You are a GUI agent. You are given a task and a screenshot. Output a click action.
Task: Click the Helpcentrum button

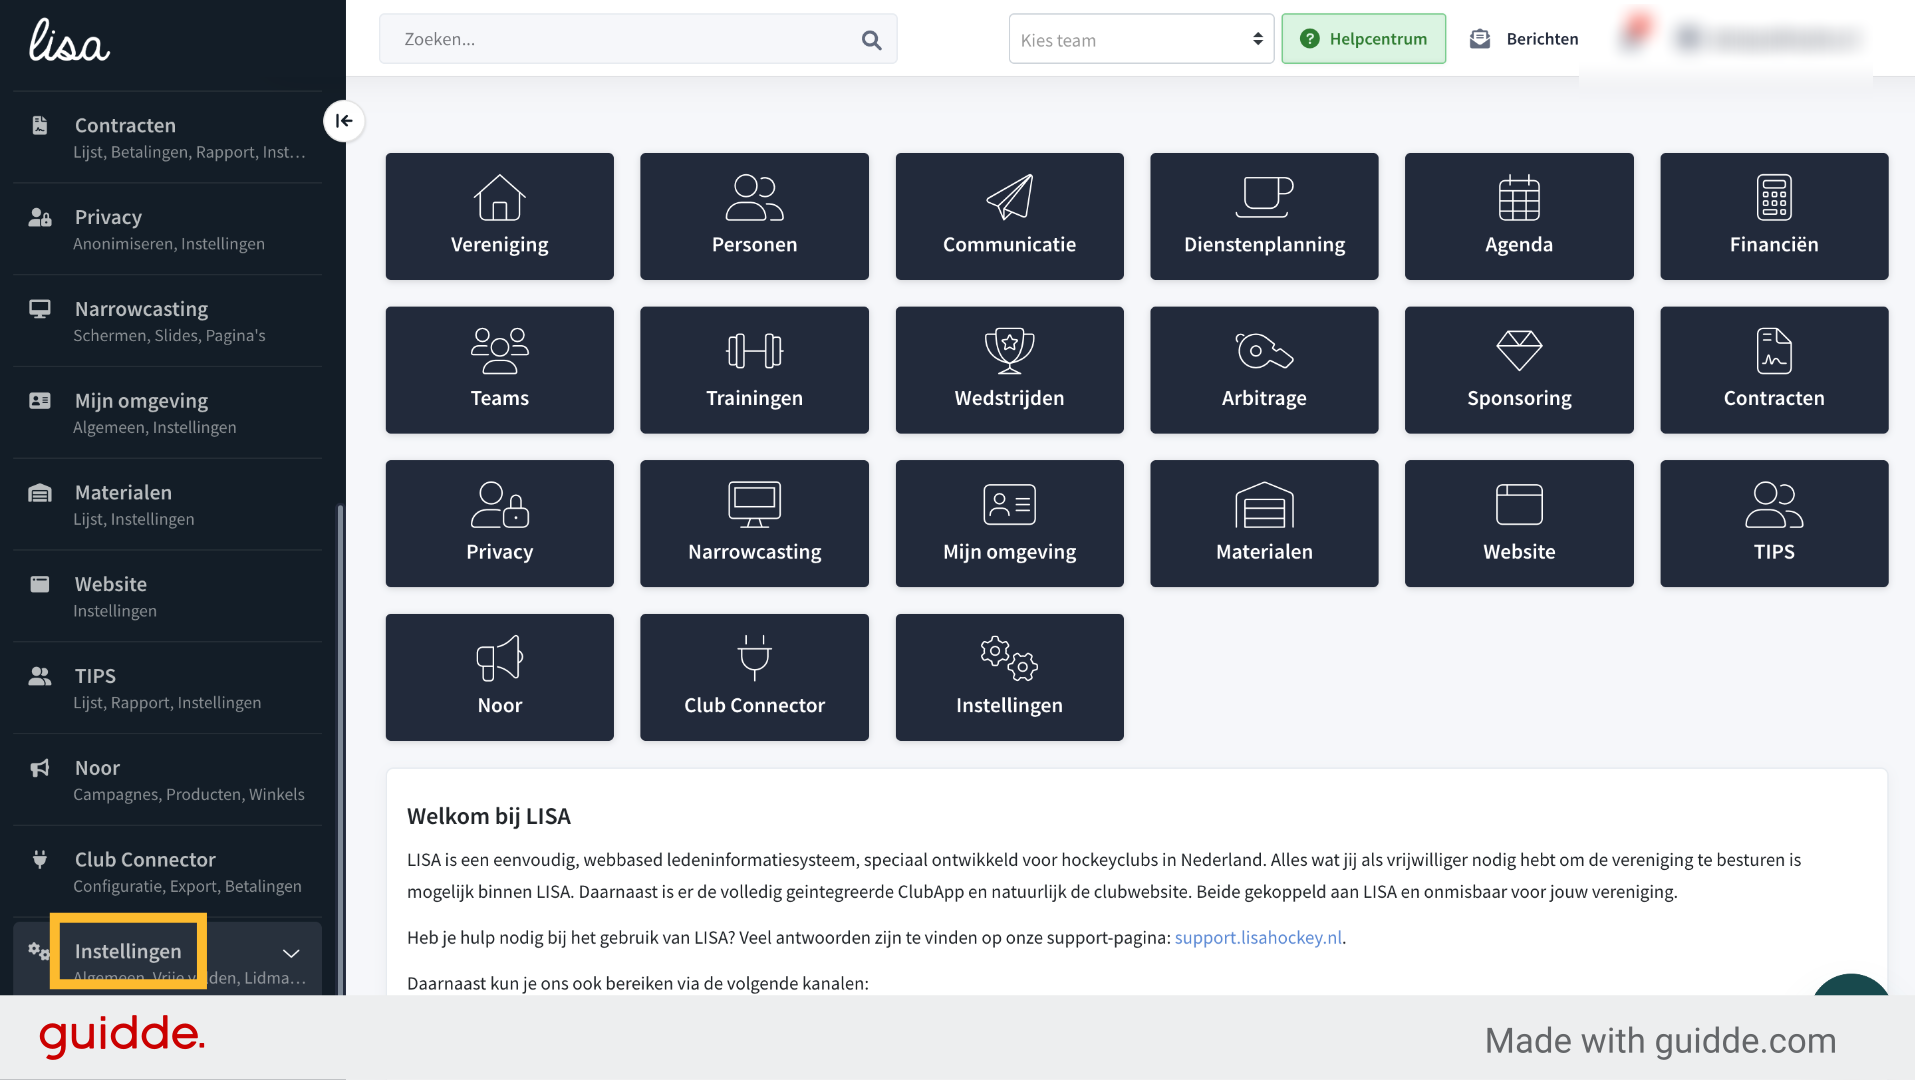click(x=1363, y=39)
